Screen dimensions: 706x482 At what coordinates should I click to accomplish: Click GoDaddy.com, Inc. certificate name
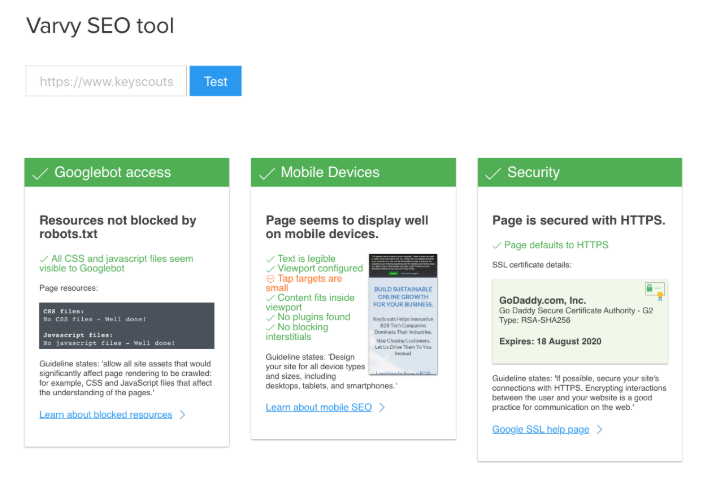(x=542, y=300)
